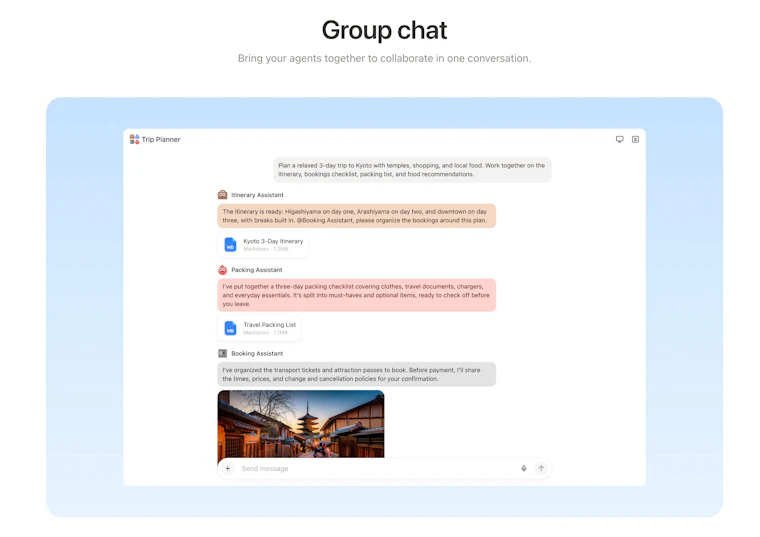Click the Packing Assistant name label

pos(257,270)
